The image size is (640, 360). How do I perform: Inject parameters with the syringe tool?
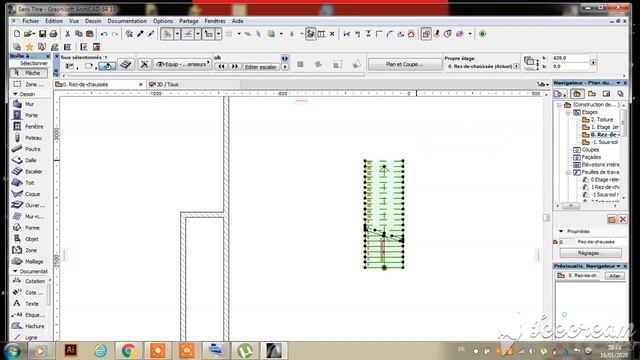tap(151, 34)
